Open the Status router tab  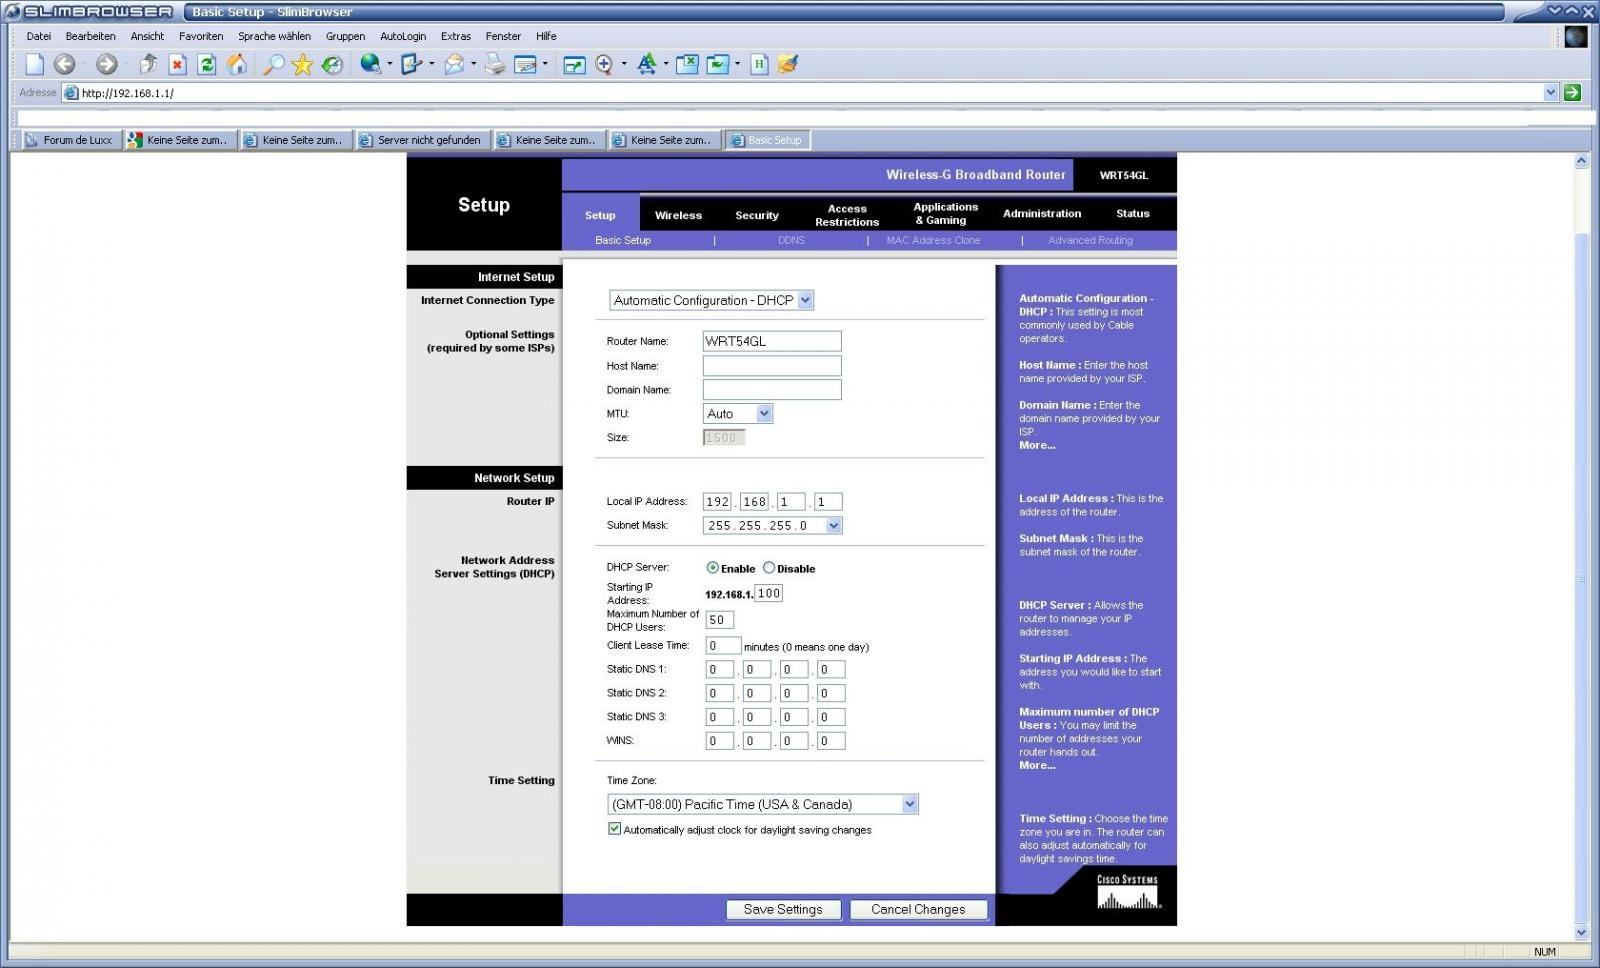click(1133, 213)
